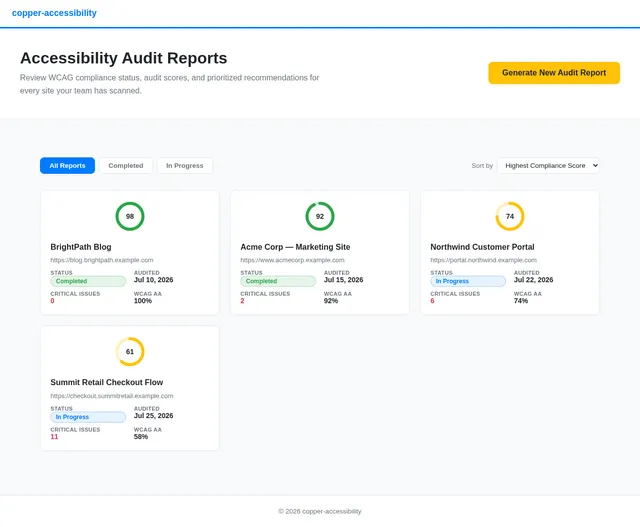Click the 61 score ring on Summit Retail

pyautogui.click(x=130, y=351)
